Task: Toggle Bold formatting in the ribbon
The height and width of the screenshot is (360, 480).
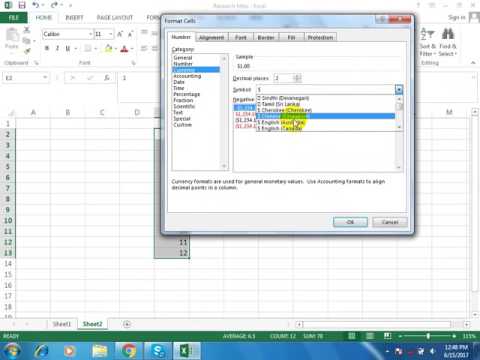Action: click(47, 49)
